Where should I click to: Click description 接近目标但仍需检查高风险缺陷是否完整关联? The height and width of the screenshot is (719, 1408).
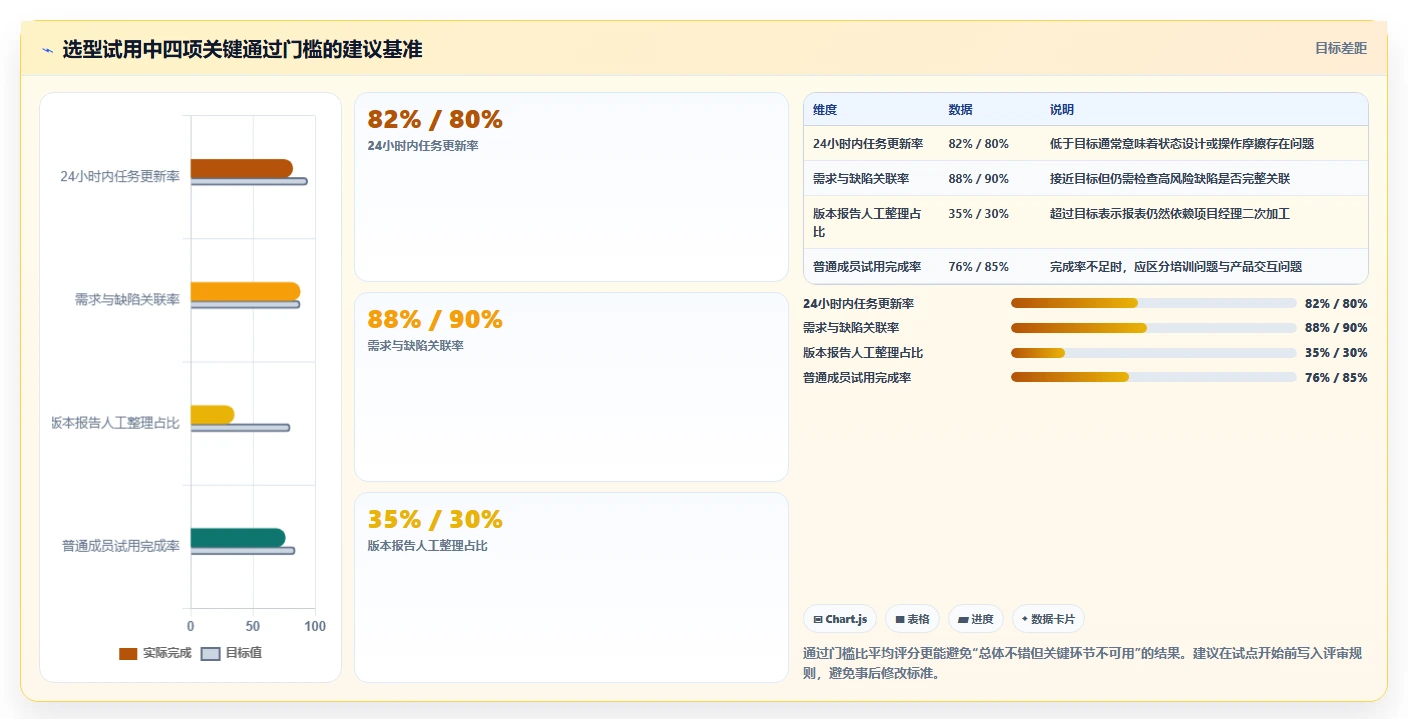coord(1170,179)
